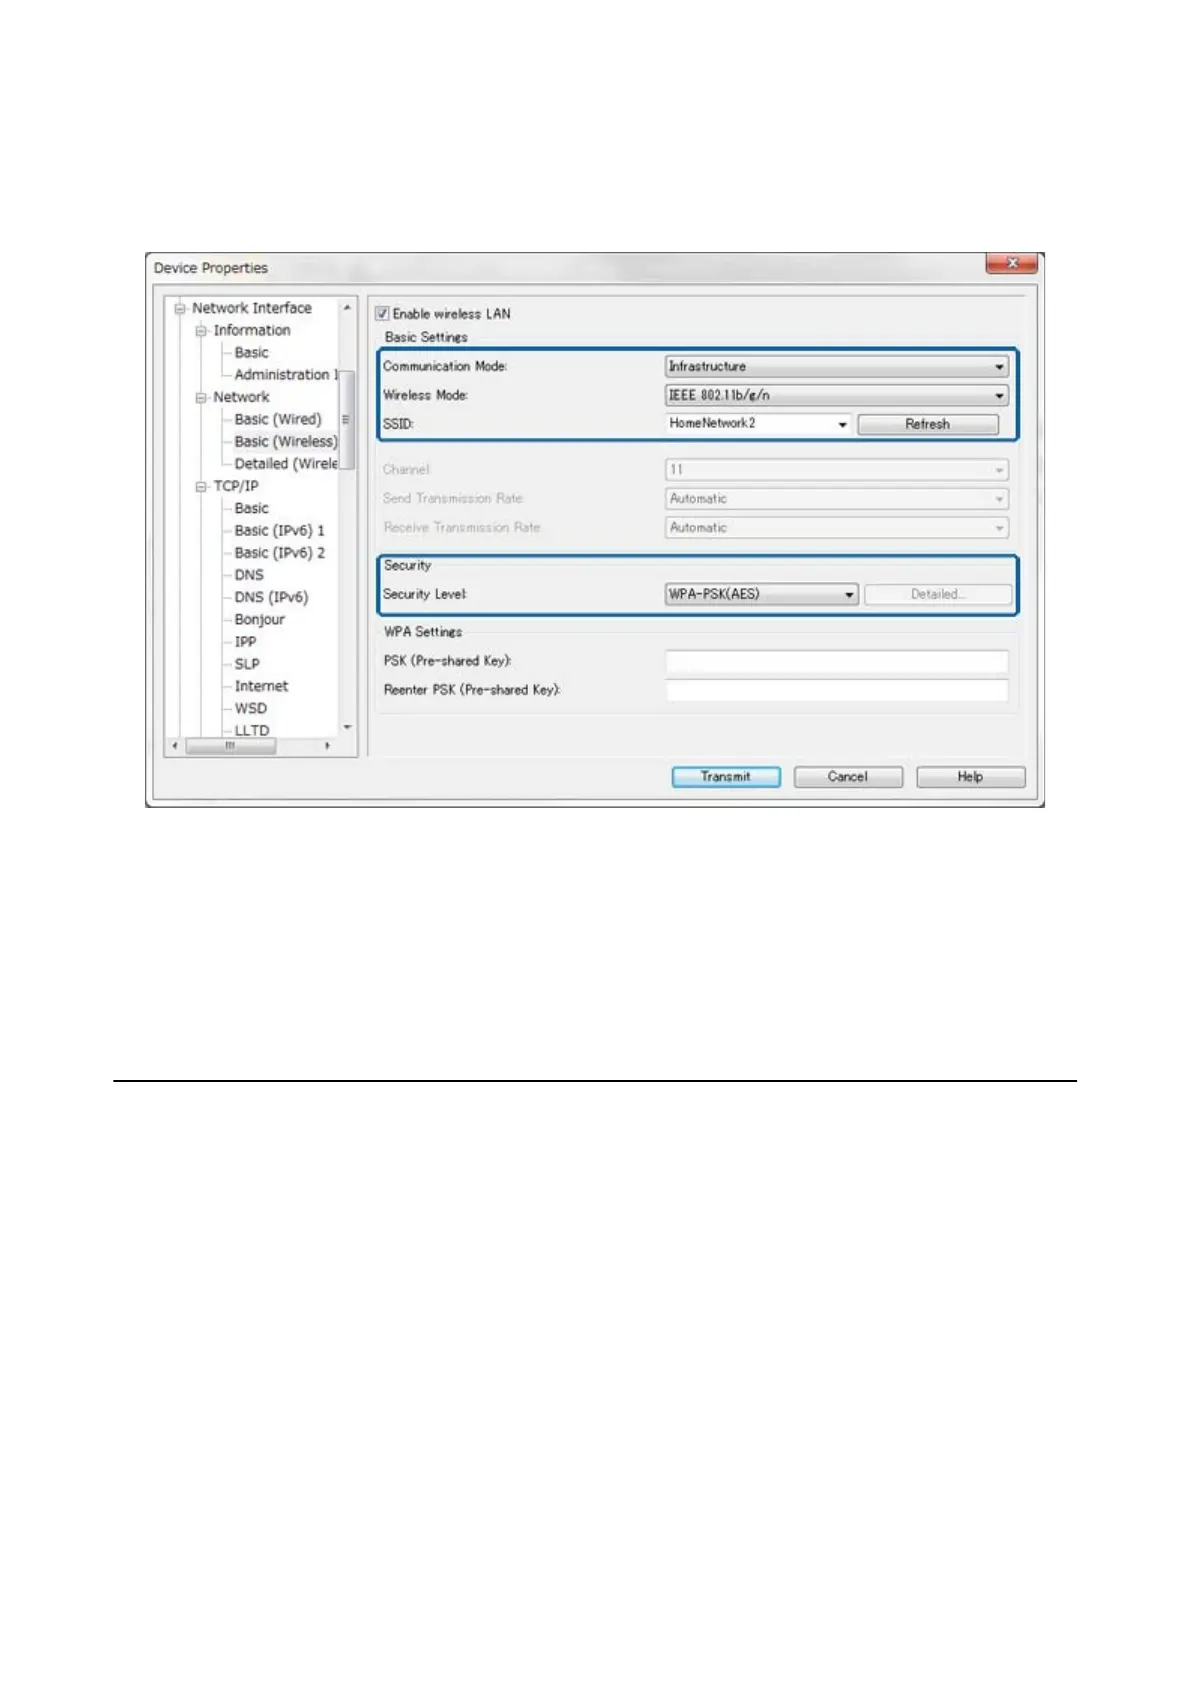Select the WSD tree item
1190x1684 pixels.
click(251, 708)
